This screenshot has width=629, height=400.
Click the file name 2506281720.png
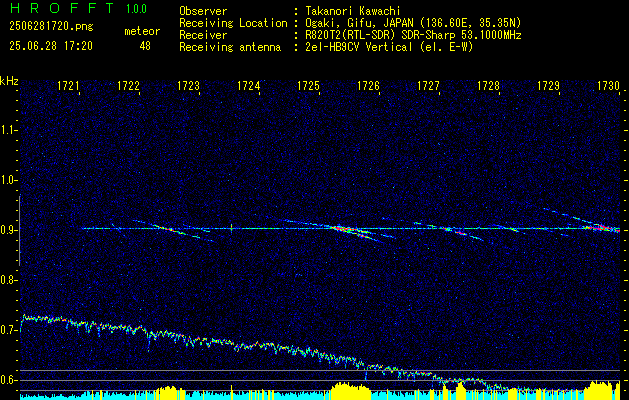tap(51, 27)
